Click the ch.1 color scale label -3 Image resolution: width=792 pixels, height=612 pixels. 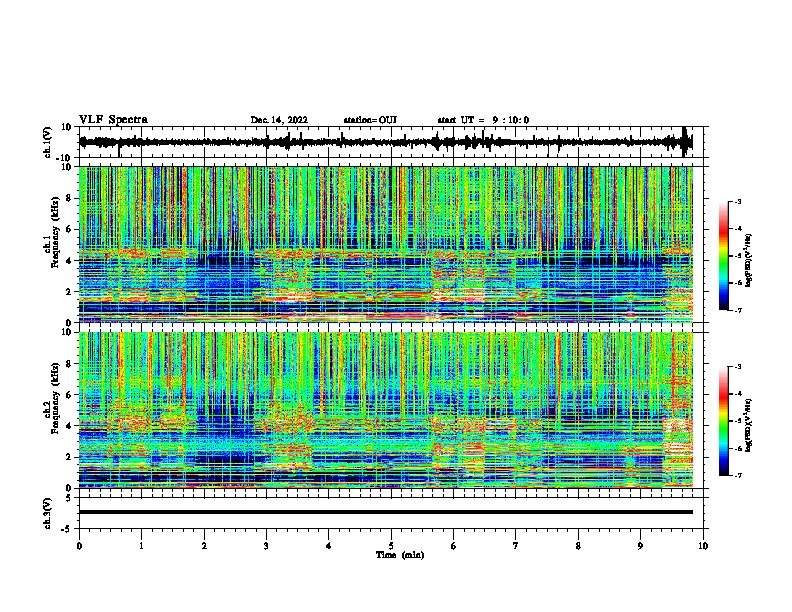pyautogui.click(x=737, y=202)
